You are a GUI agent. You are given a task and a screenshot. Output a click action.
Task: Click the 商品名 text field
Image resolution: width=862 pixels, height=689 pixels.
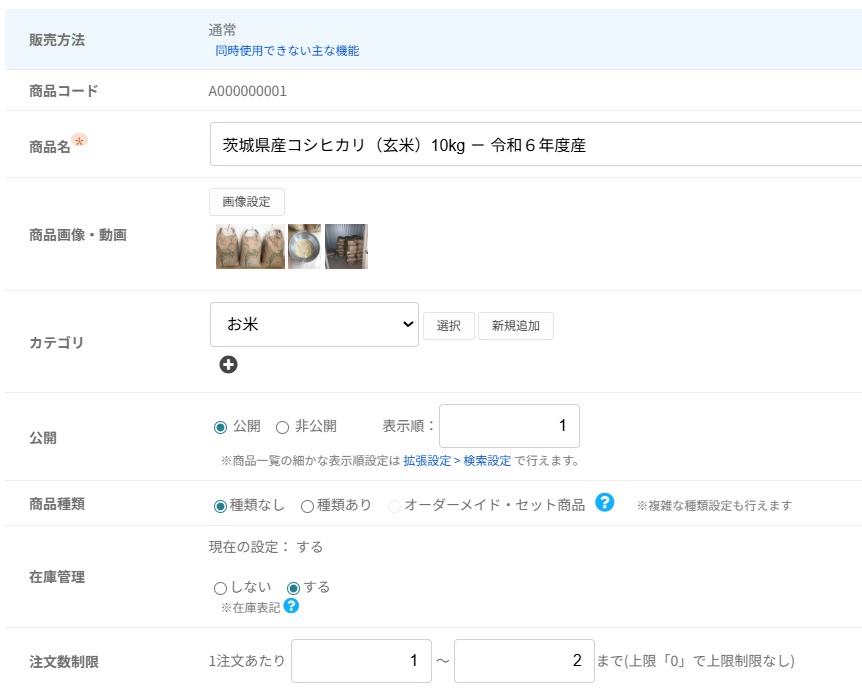click(535, 145)
